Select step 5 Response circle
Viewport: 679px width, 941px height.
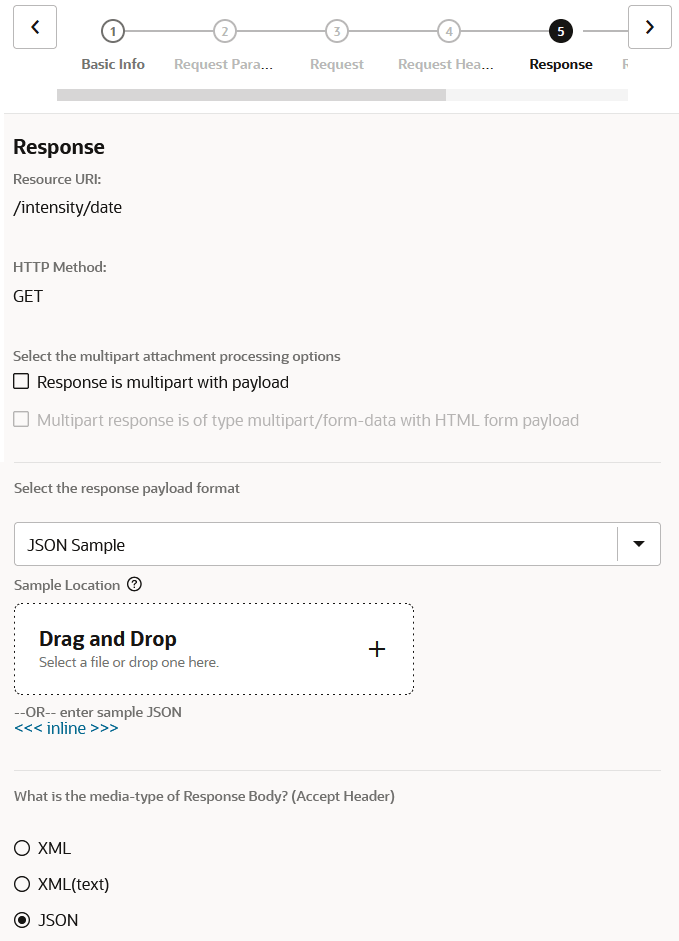pos(561,31)
